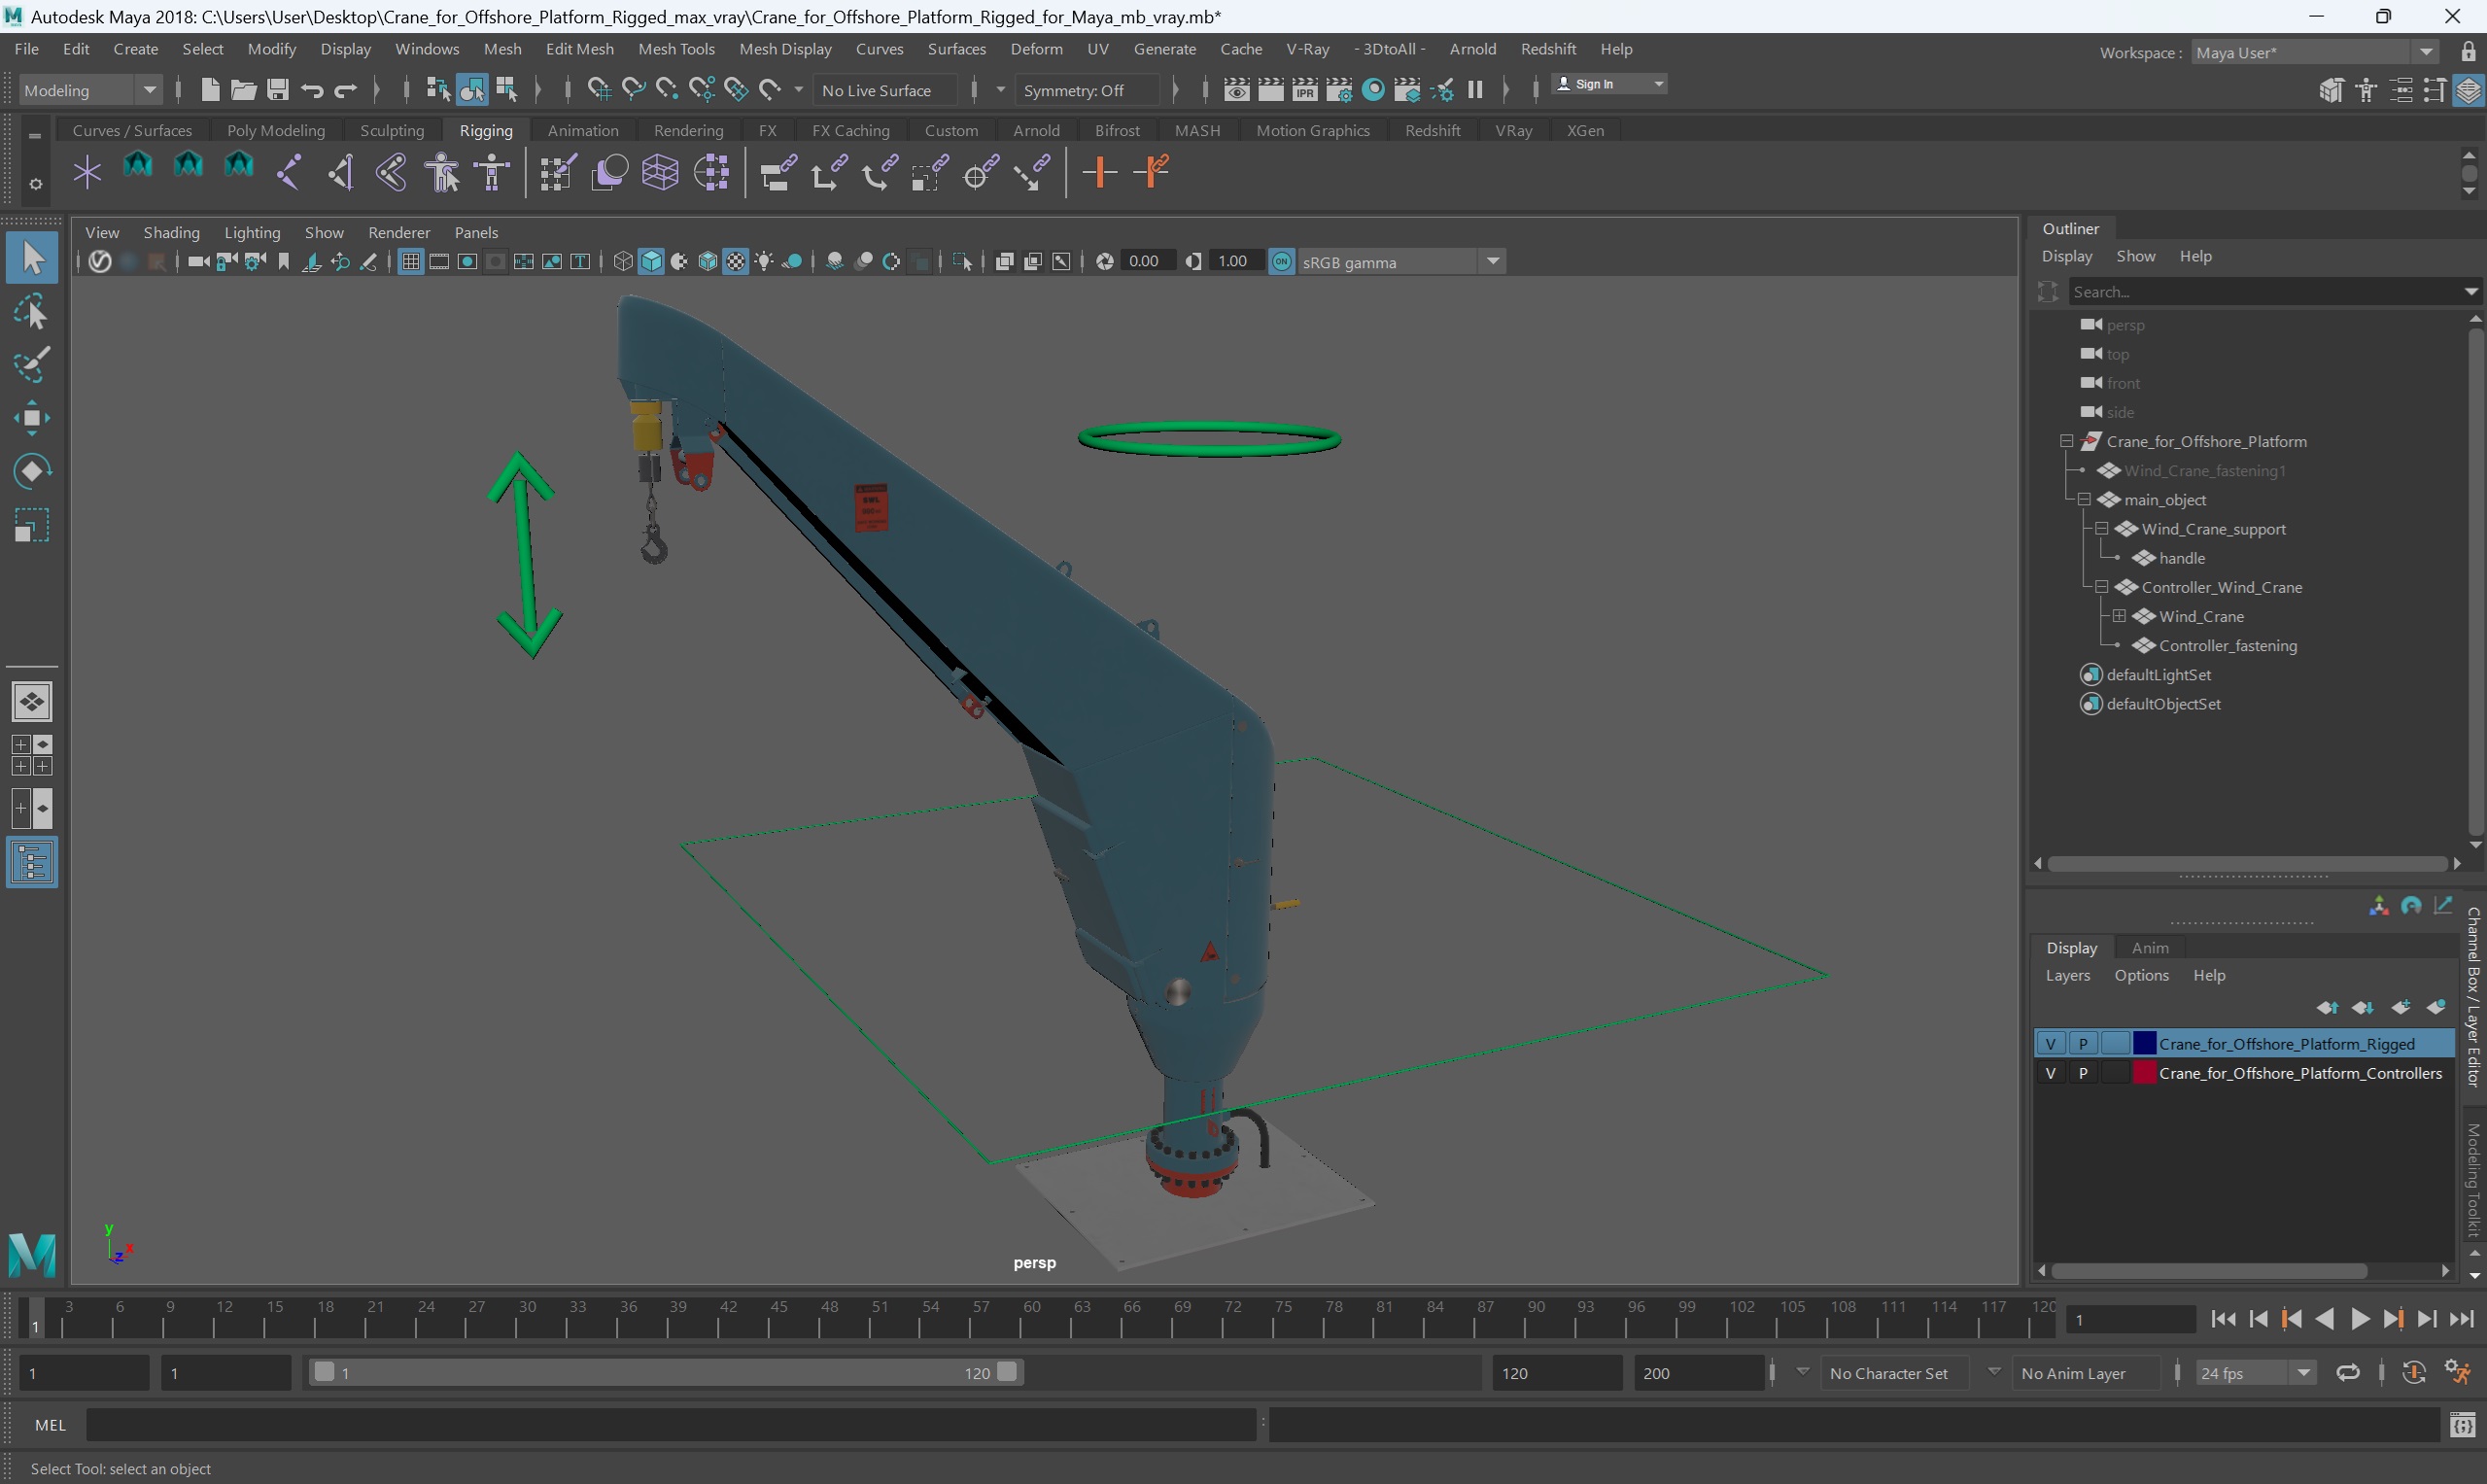The image size is (2487, 1484).
Task: Click the Quick Rig character shelf icon
Action: 443,173
